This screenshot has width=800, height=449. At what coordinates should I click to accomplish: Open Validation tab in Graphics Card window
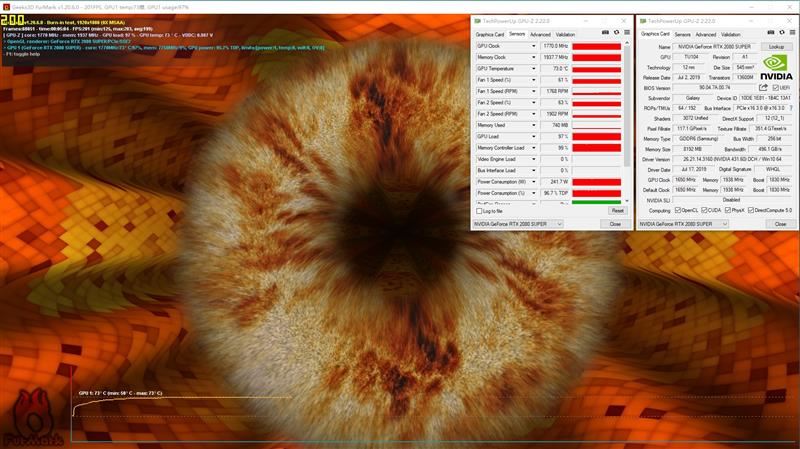click(730, 34)
